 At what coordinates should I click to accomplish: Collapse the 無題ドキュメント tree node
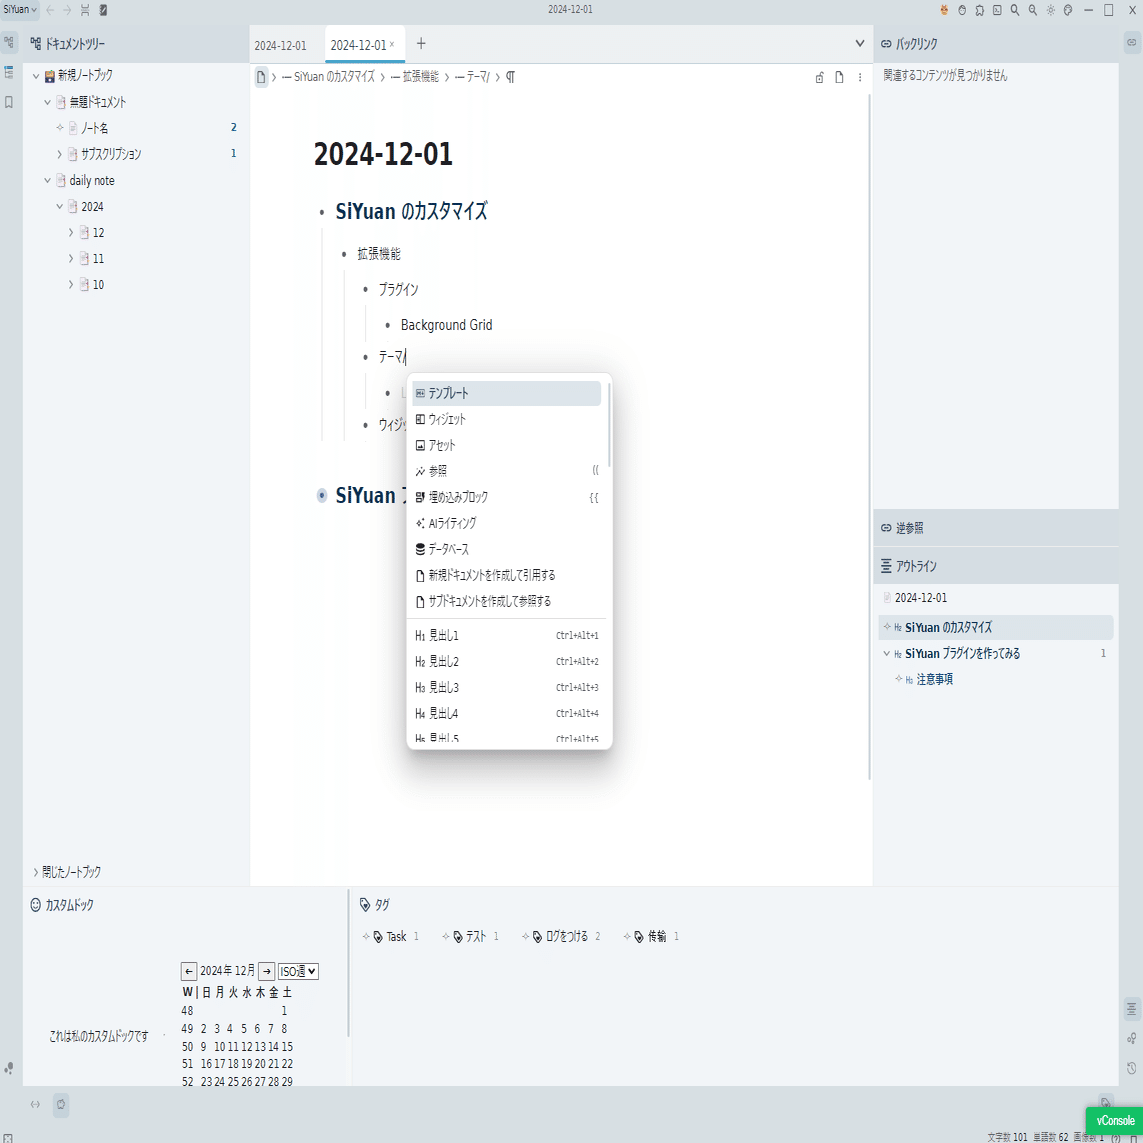[47, 102]
